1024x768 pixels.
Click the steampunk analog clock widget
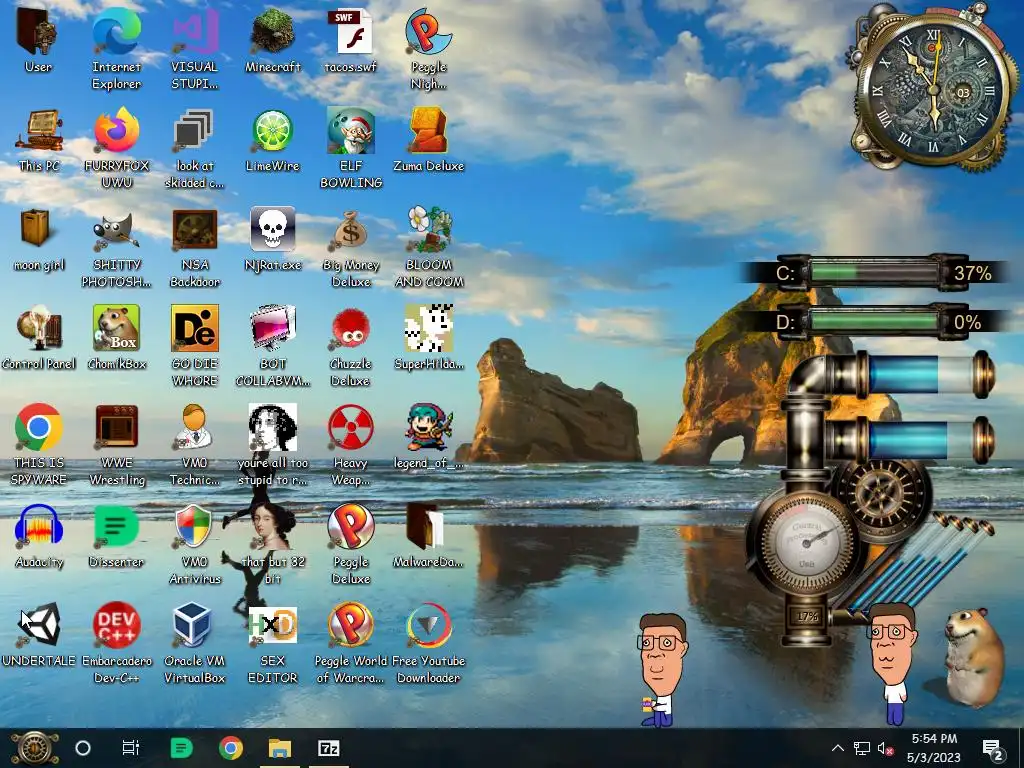click(933, 89)
